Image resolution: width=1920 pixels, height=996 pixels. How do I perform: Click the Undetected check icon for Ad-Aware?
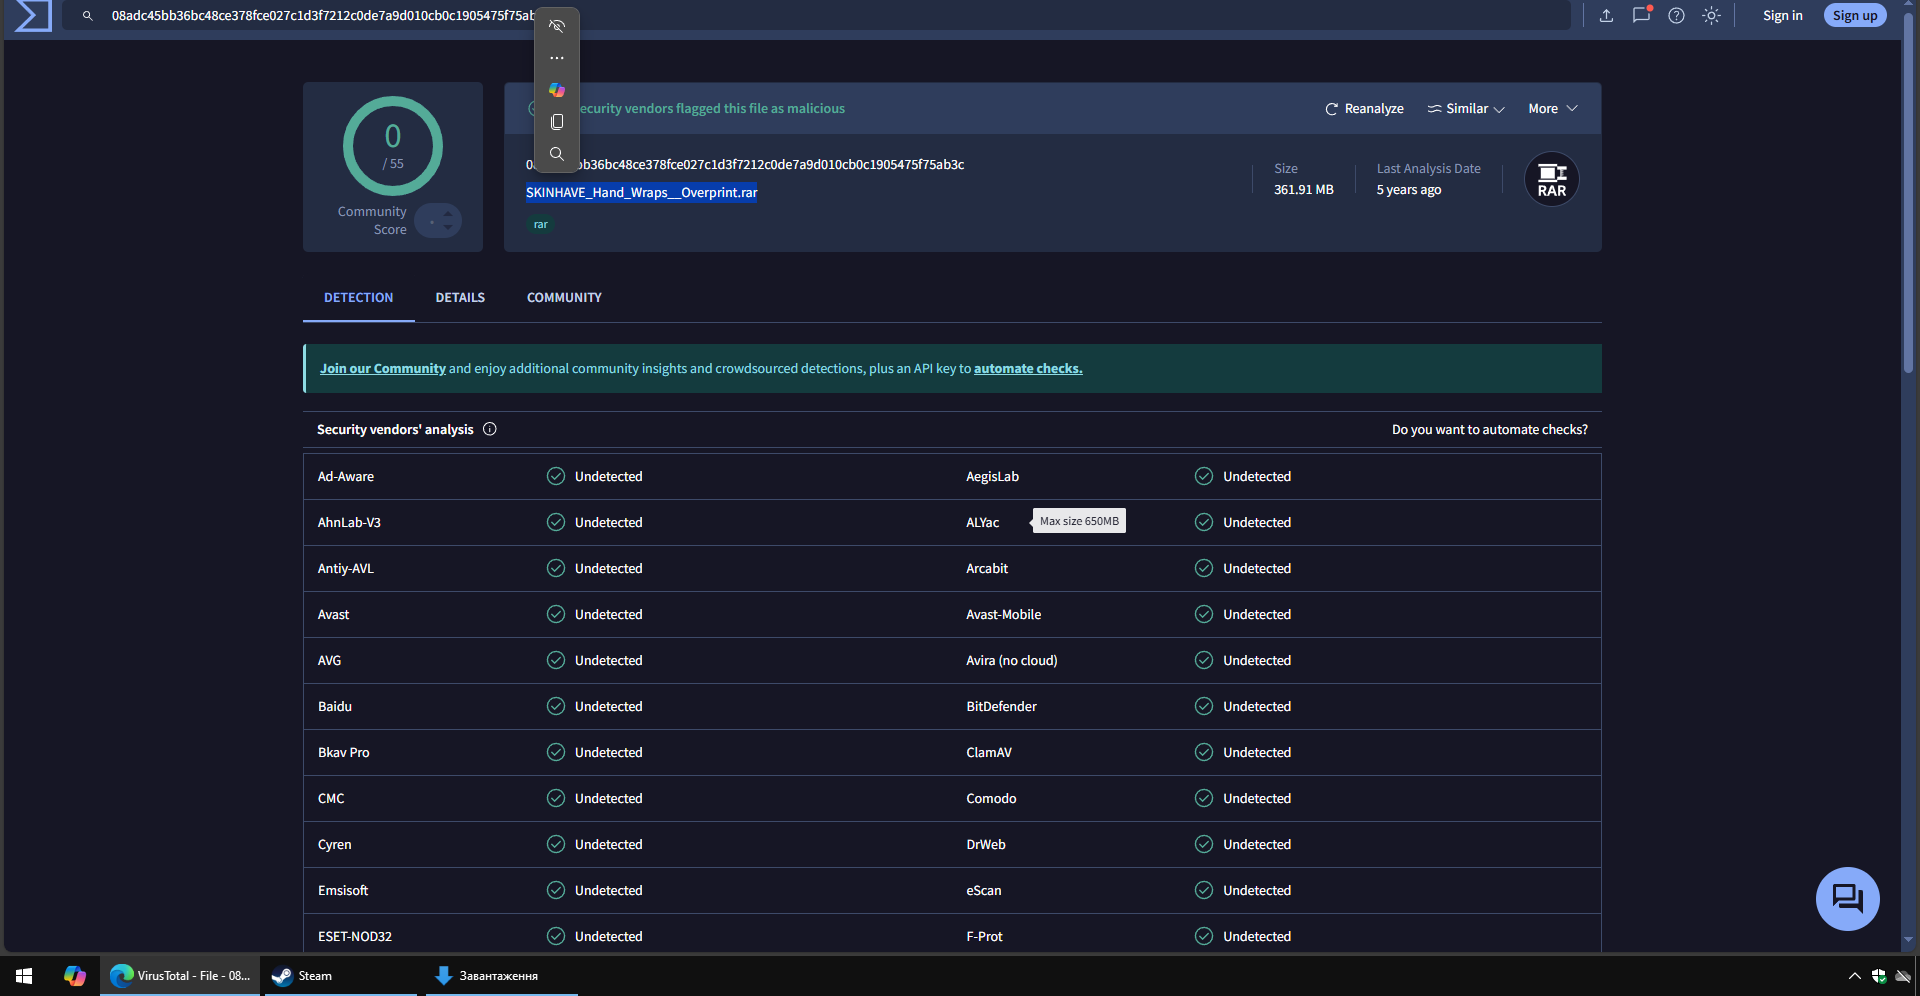556,476
